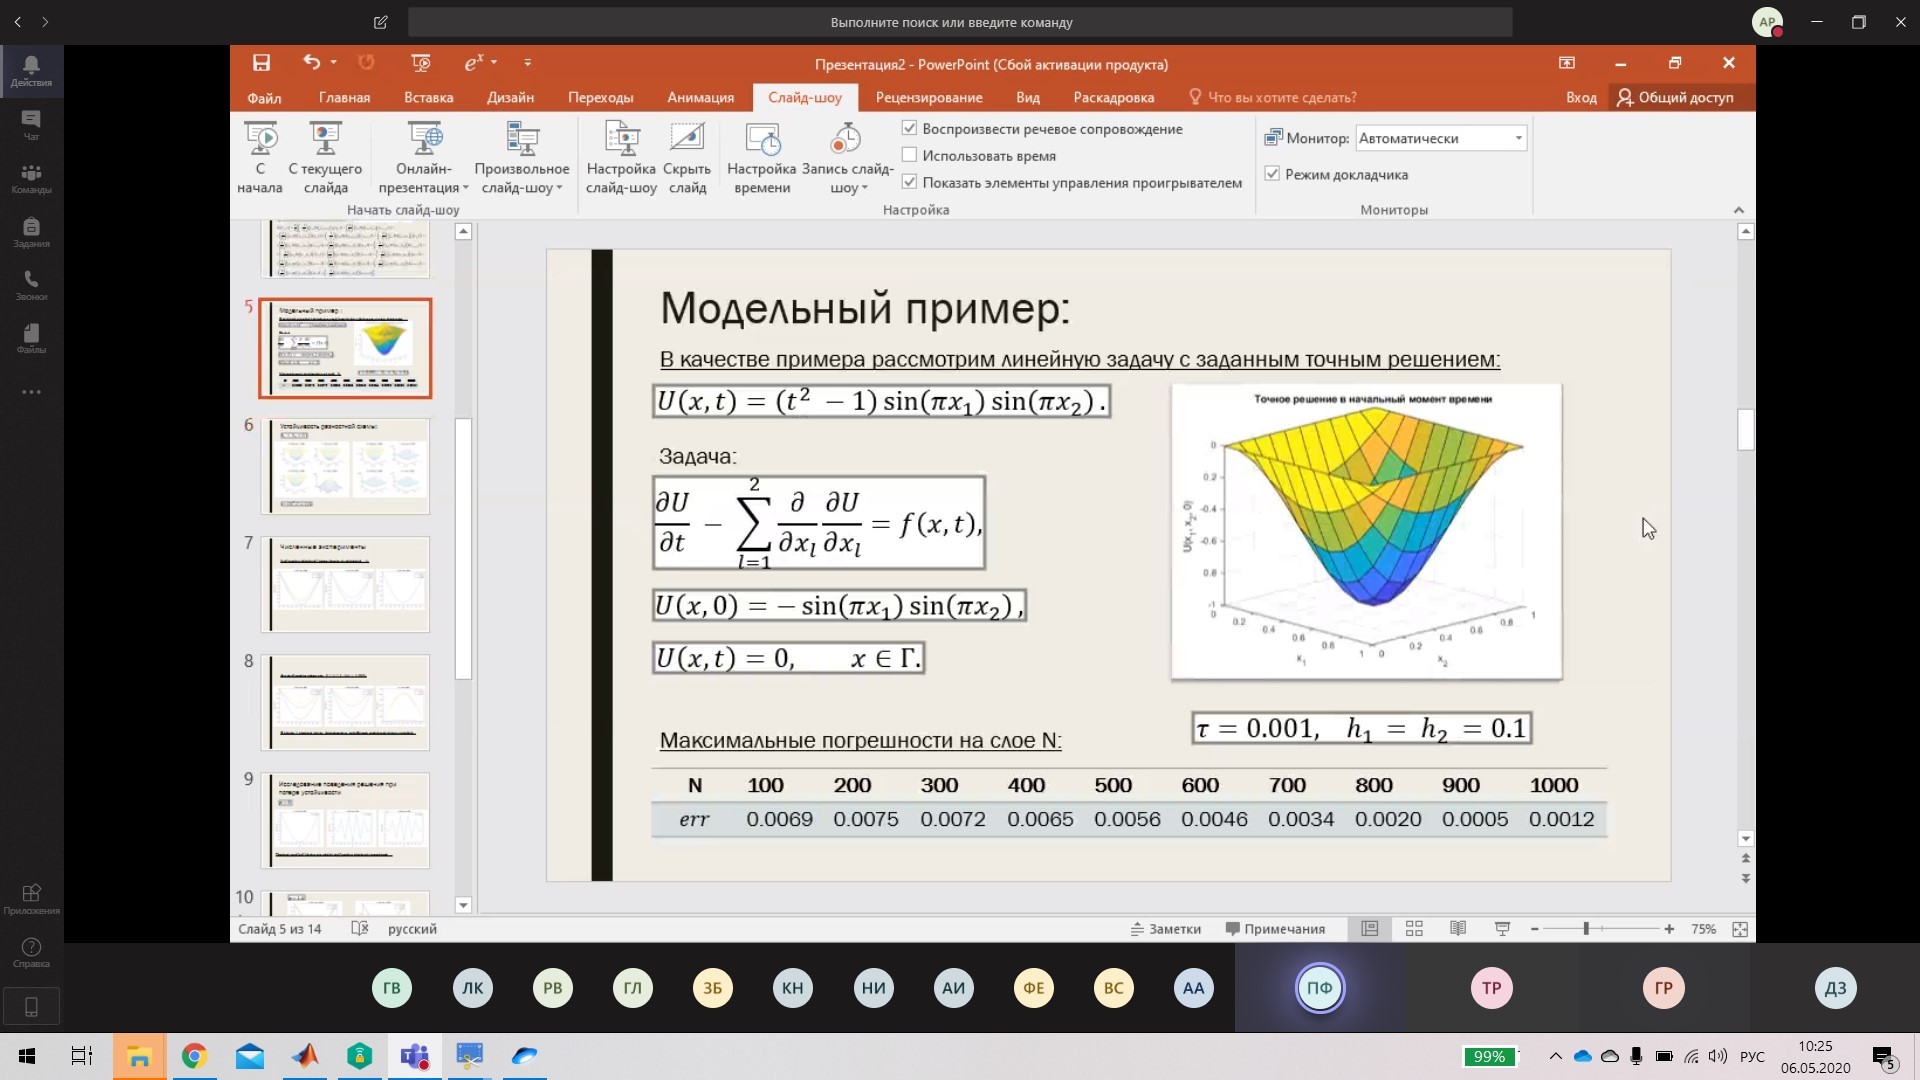Open Teams help 'Справка' icon

31,953
